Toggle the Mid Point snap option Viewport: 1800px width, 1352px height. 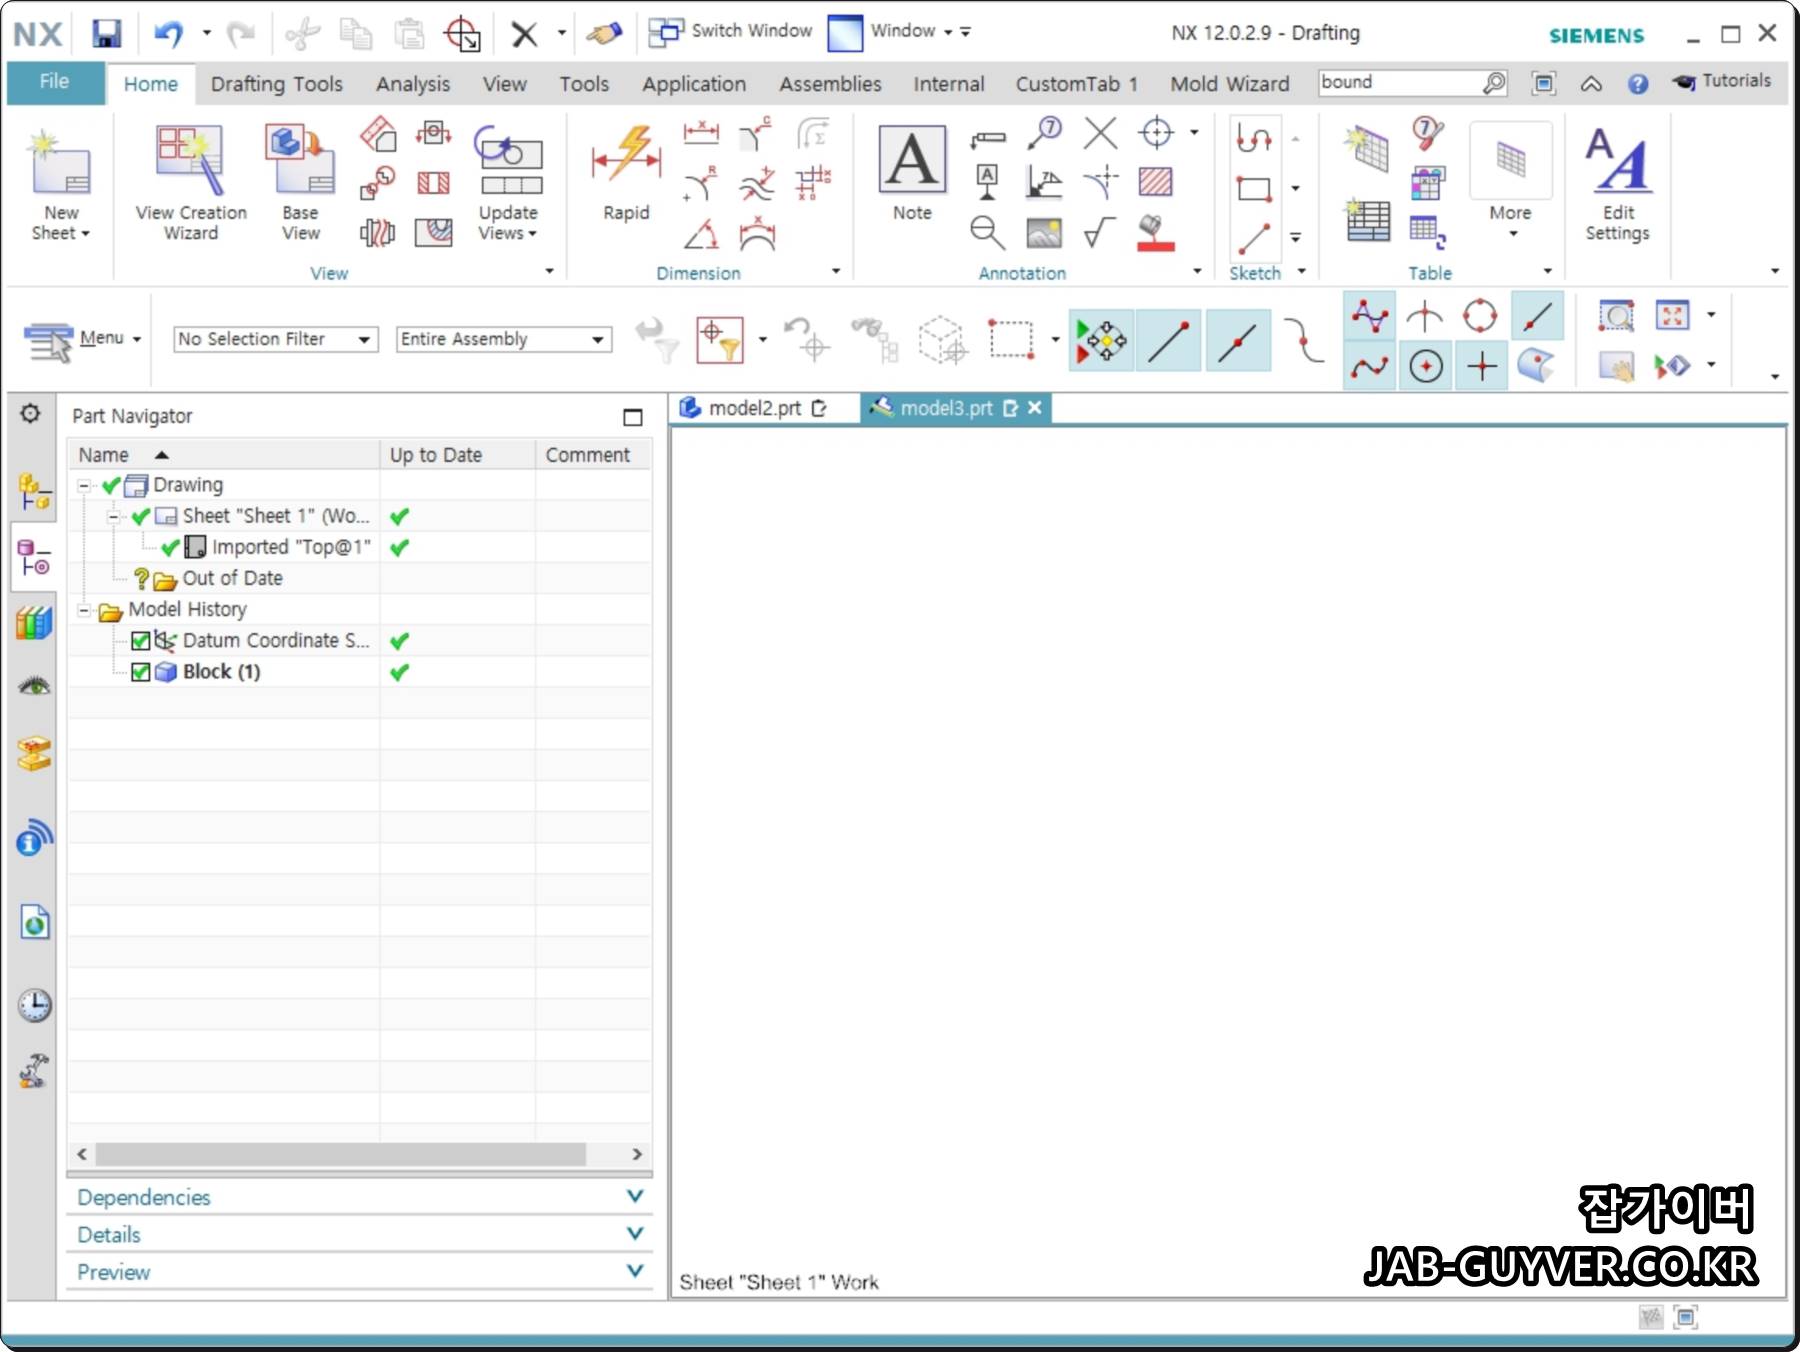tap(1238, 340)
